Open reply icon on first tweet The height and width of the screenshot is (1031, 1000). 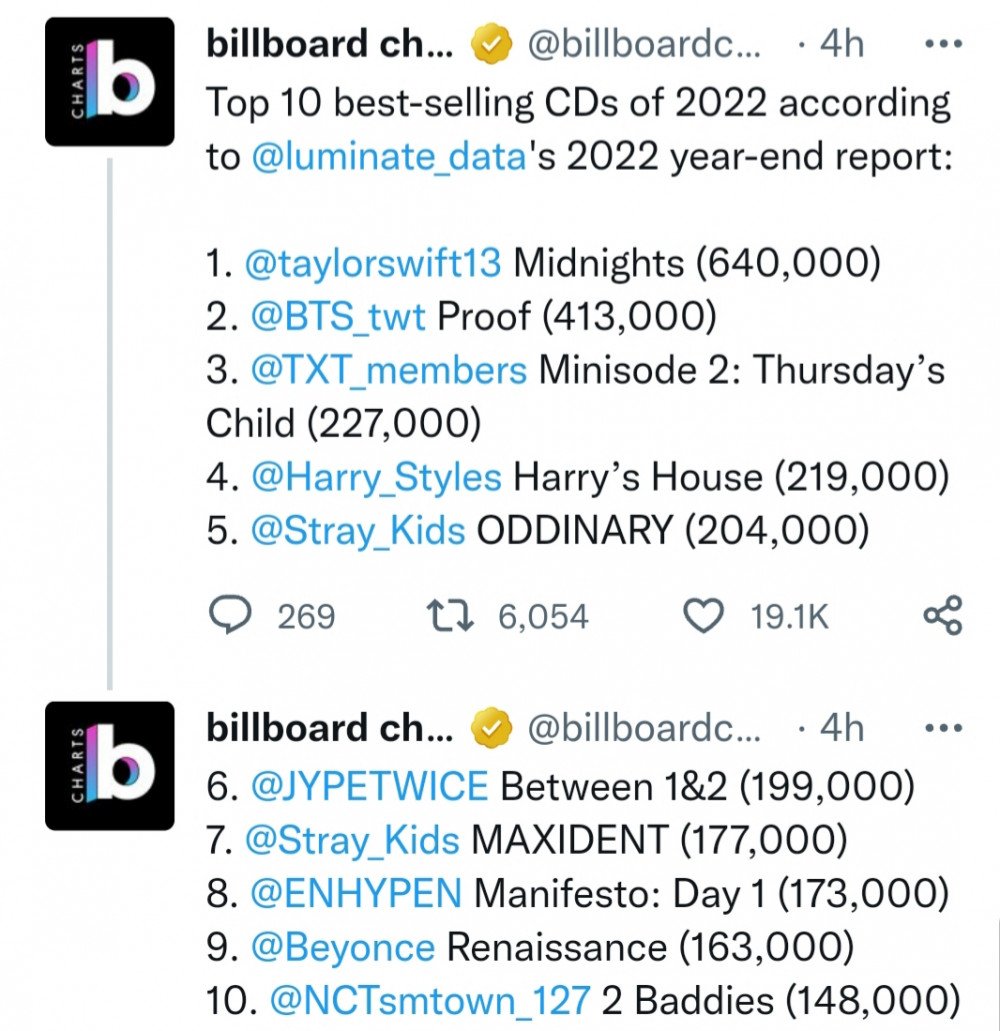point(229,615)
